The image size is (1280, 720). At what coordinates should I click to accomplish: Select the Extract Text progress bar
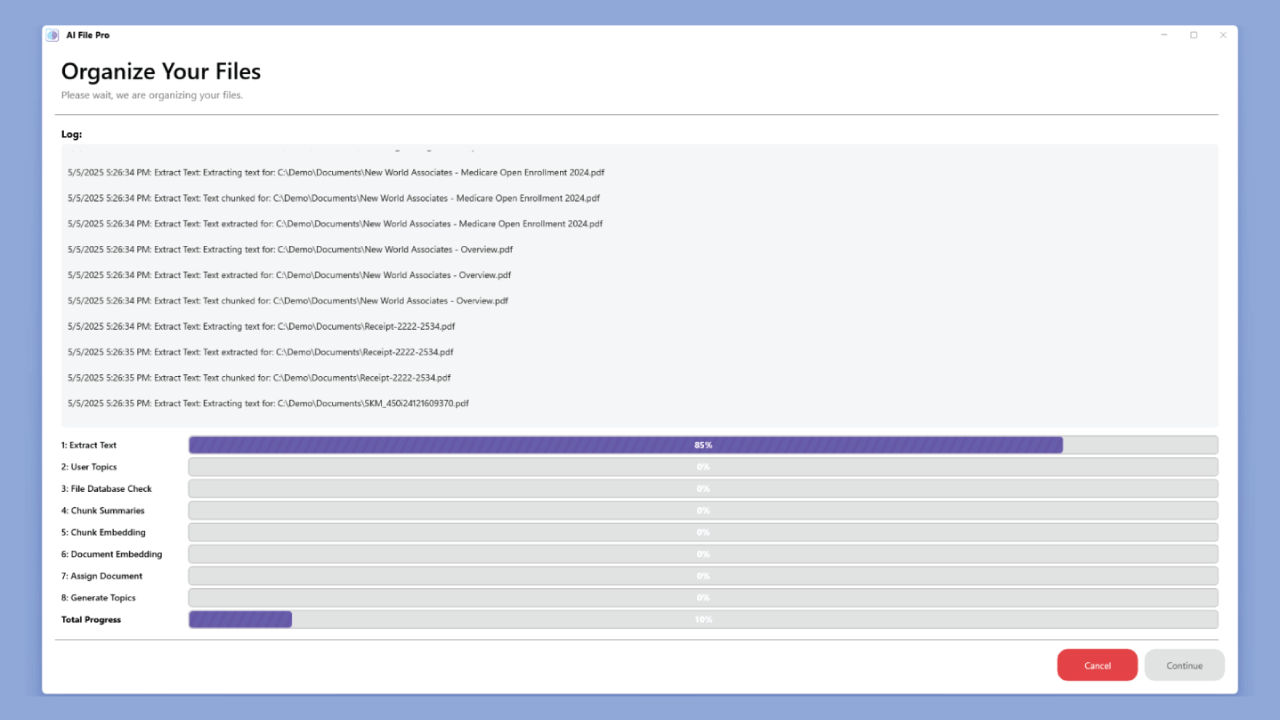703,444
